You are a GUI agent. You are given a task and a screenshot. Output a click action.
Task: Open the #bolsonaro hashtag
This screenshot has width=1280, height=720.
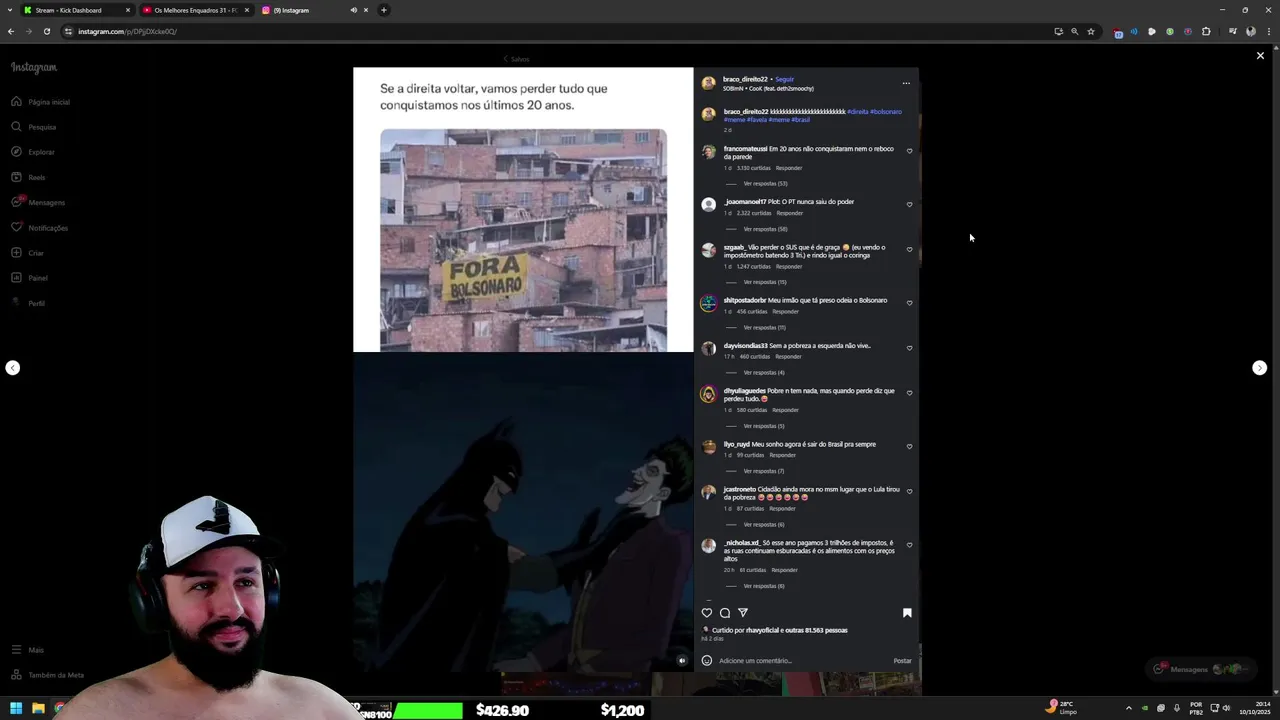(886, 112)
